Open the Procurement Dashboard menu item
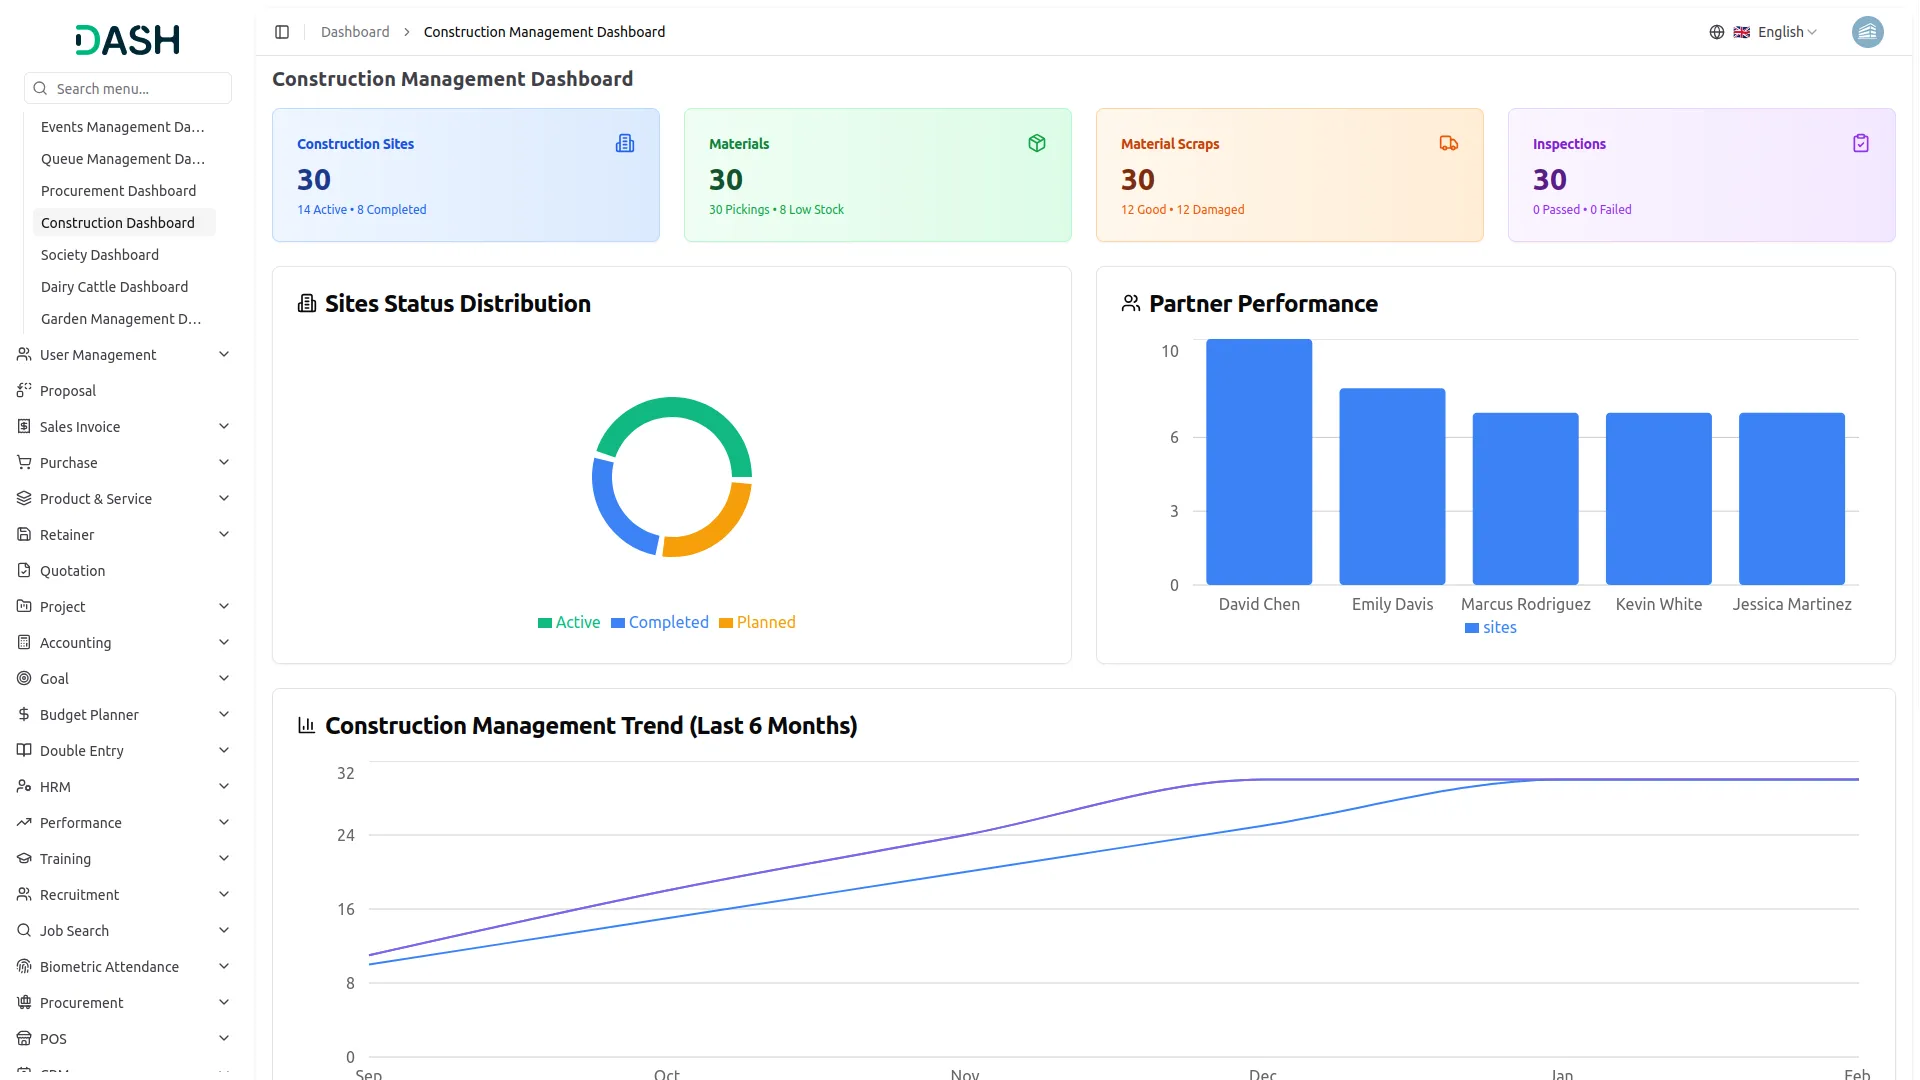 click(x=118, y=191)
